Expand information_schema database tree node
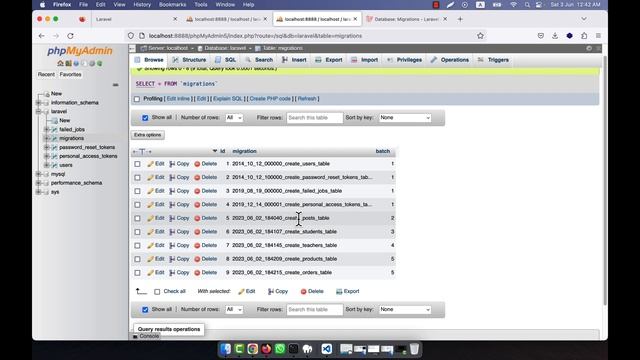Screen dimensions: 640x360 coord(38,103)
